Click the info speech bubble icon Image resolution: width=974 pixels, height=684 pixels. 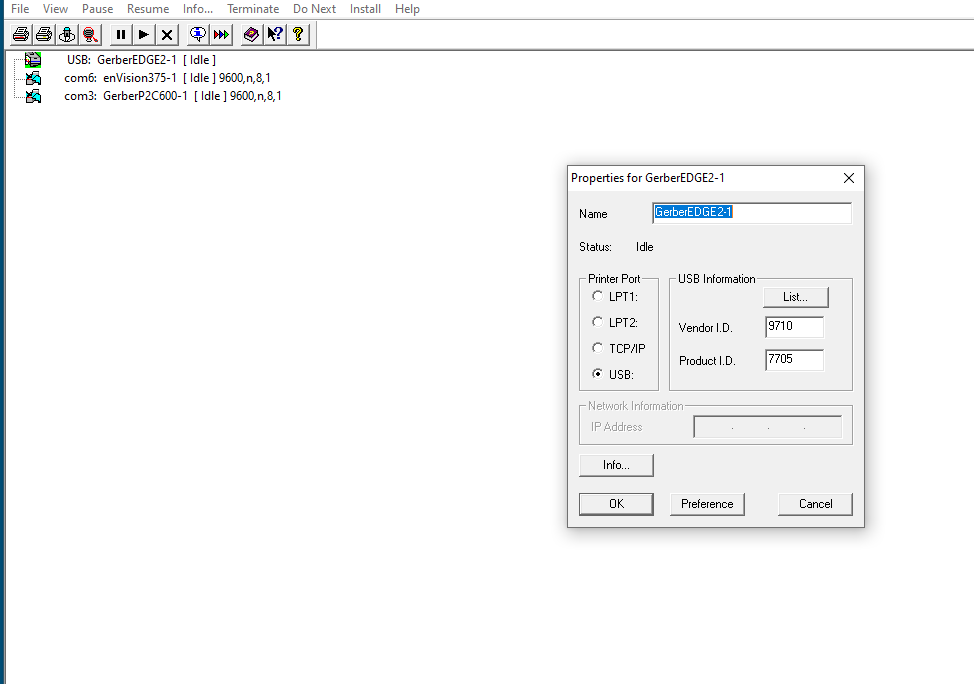198,34
